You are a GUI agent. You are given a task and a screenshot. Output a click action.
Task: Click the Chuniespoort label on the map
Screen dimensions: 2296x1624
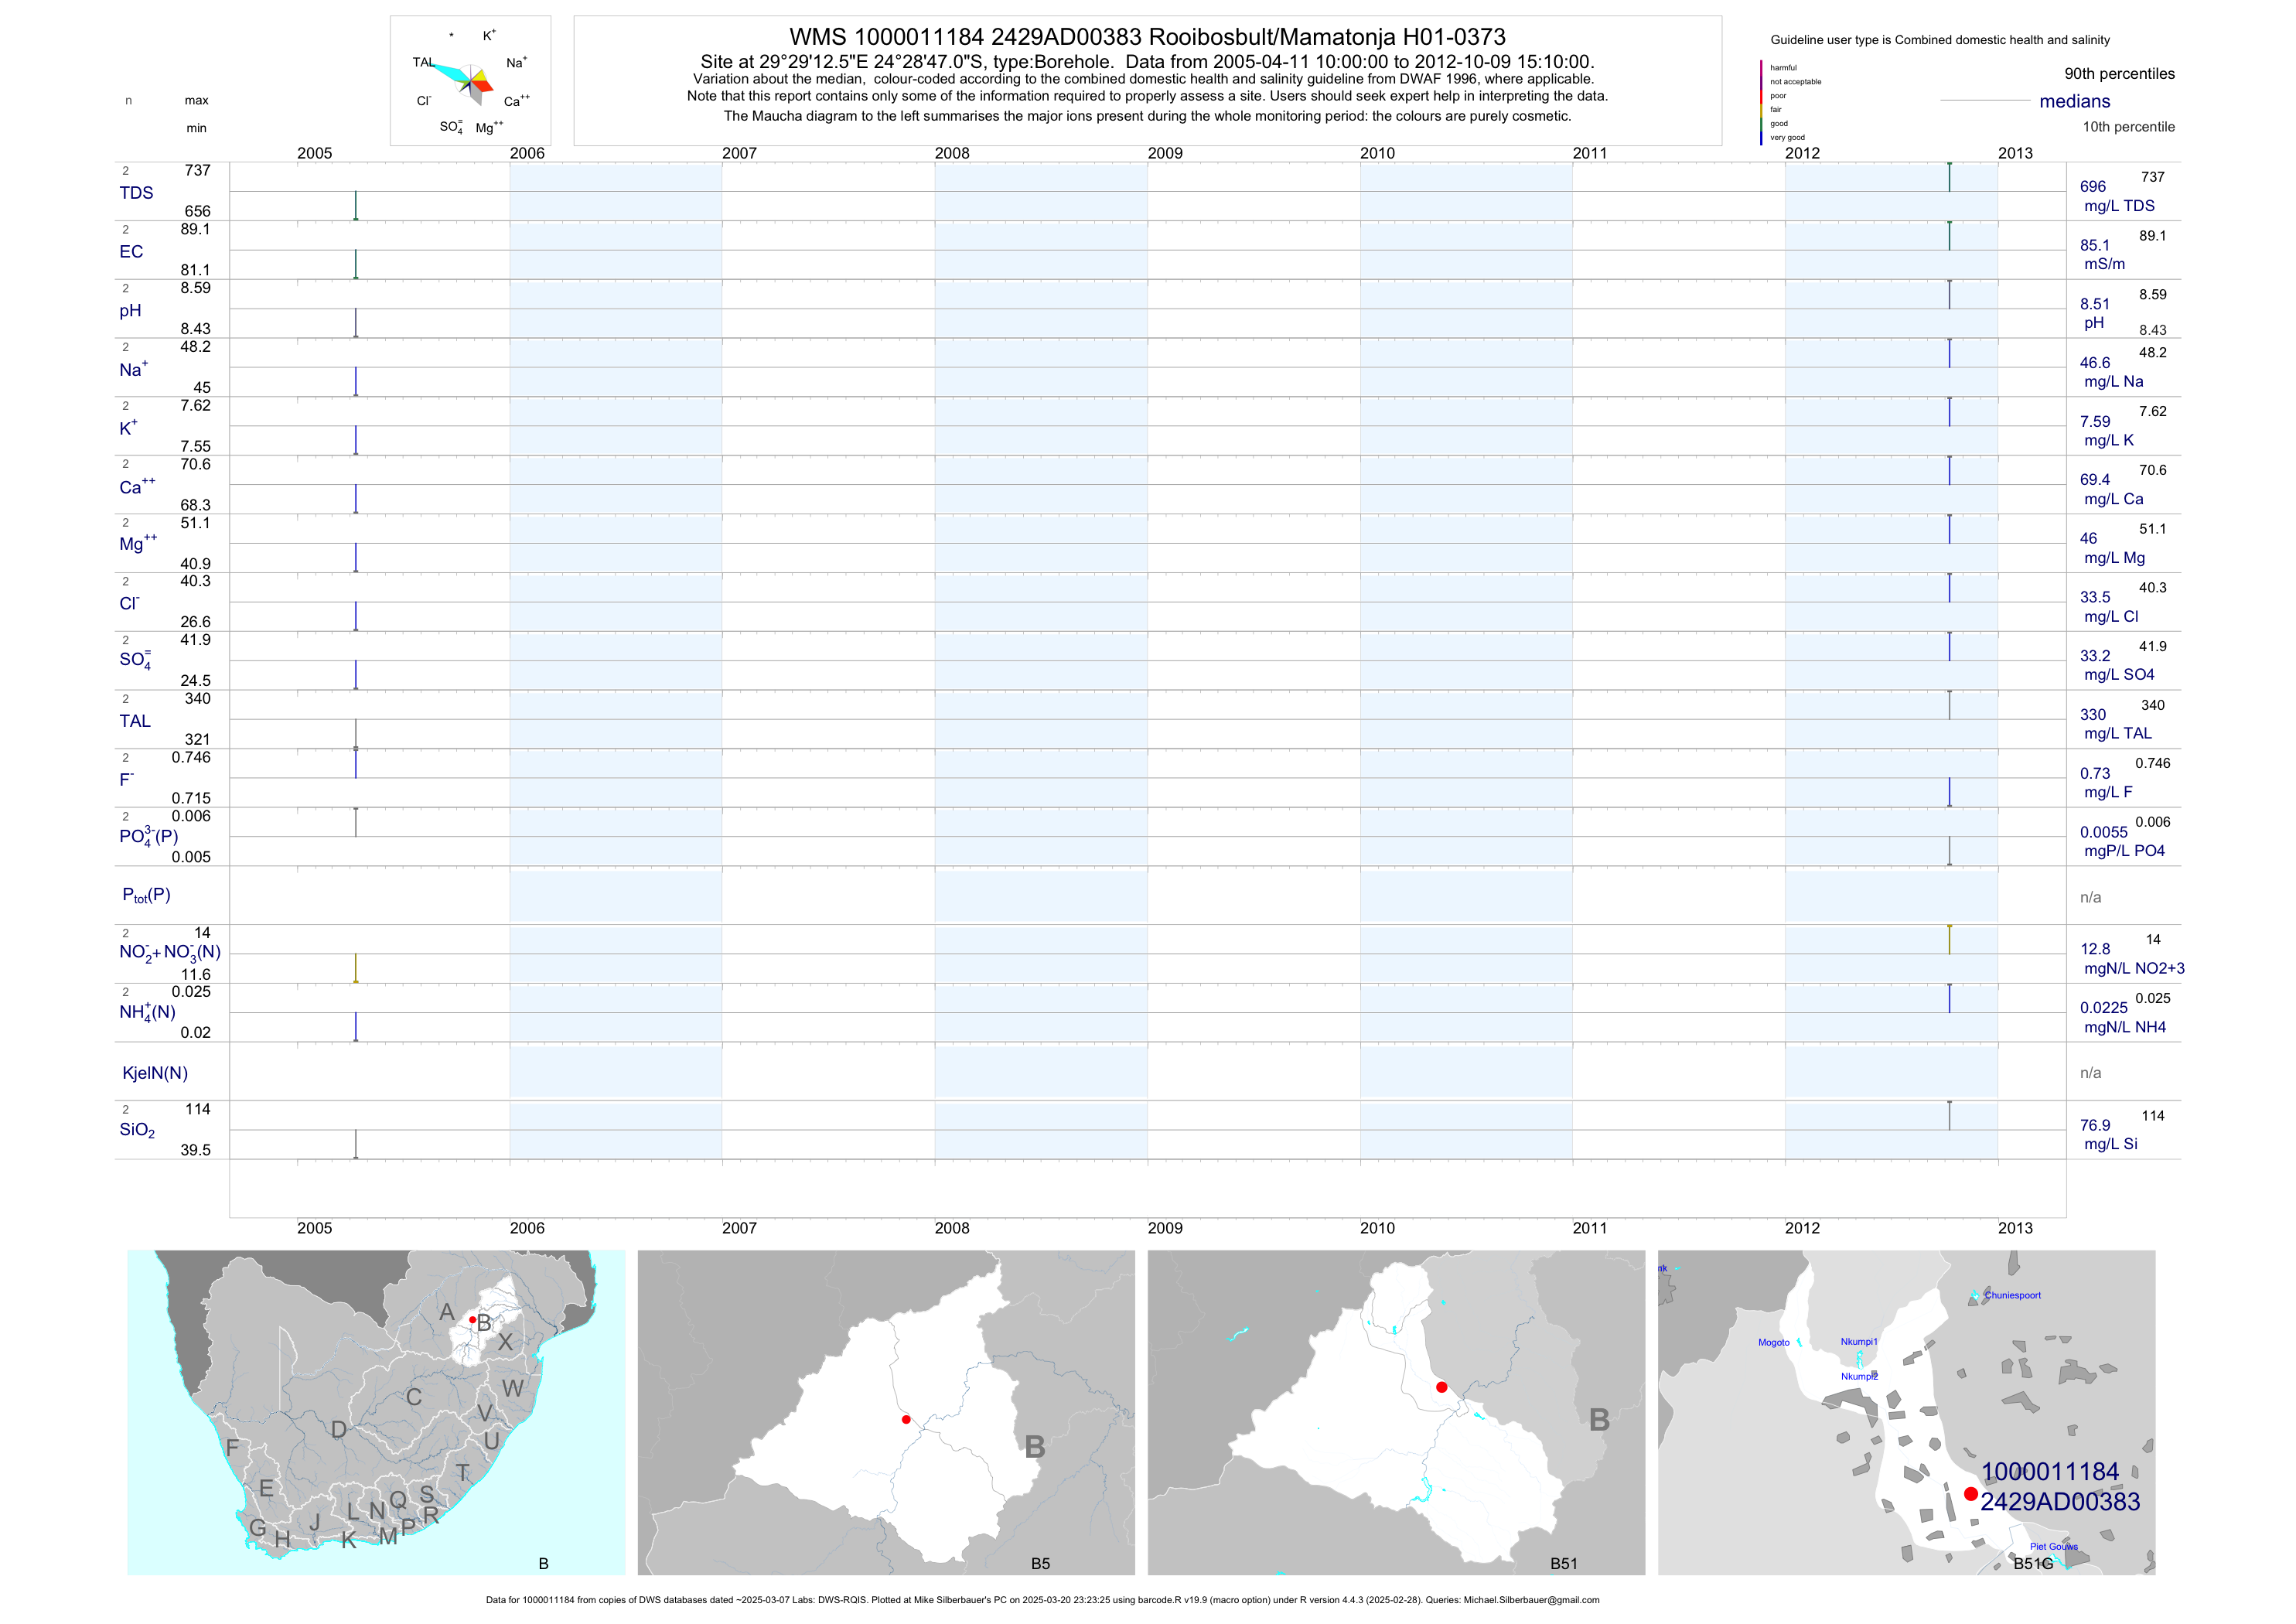point(2012,1295)
